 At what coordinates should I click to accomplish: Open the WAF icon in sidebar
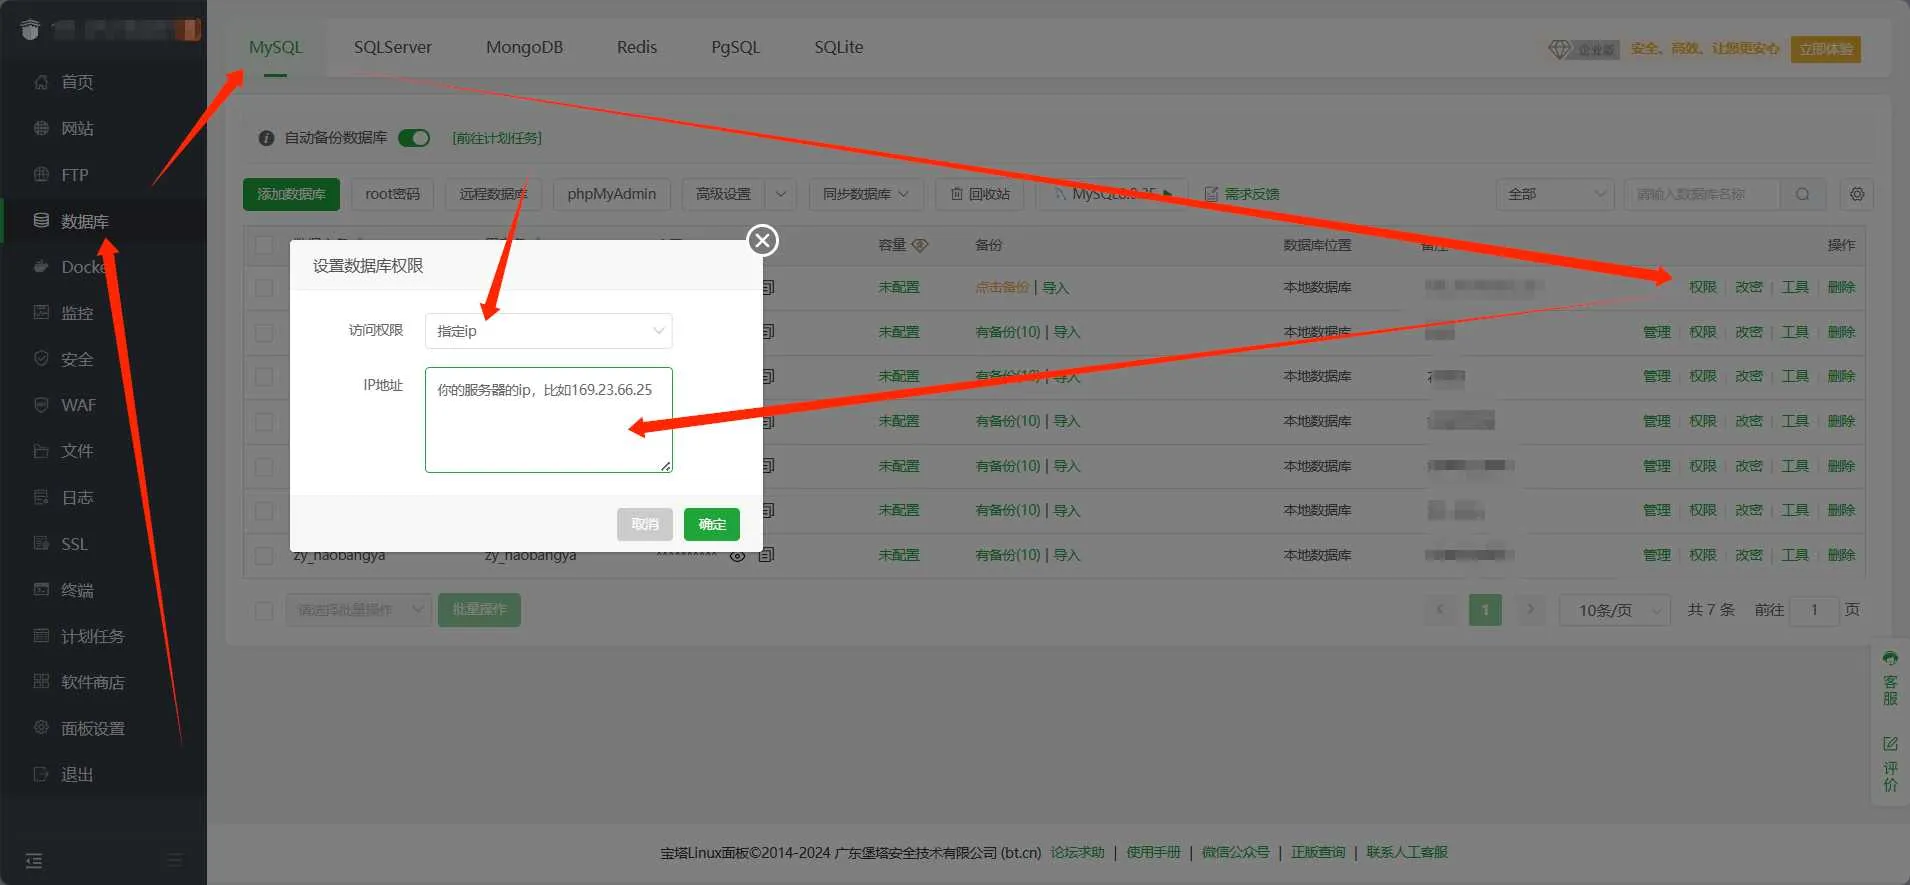pos(41,405)
